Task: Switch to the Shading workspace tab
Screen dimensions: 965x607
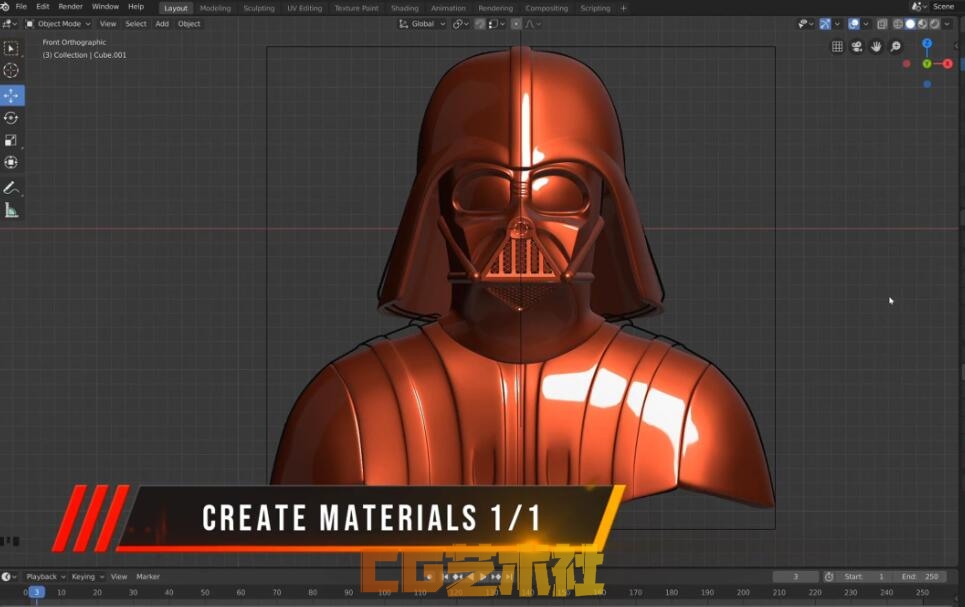Action: 404,8
